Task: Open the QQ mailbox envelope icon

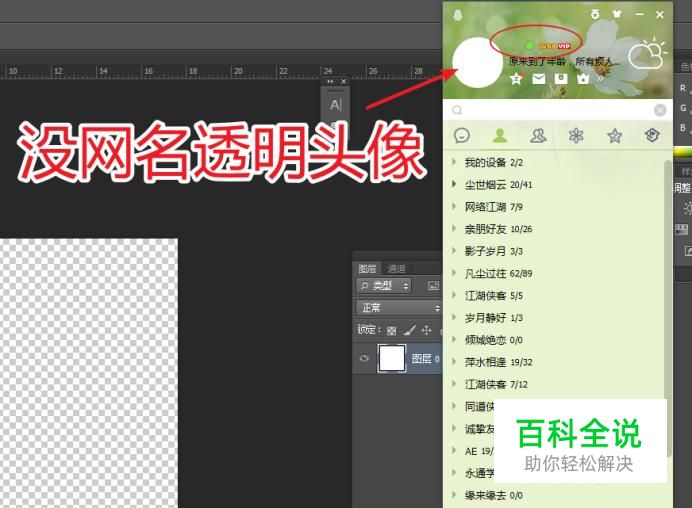Action: 538,79
